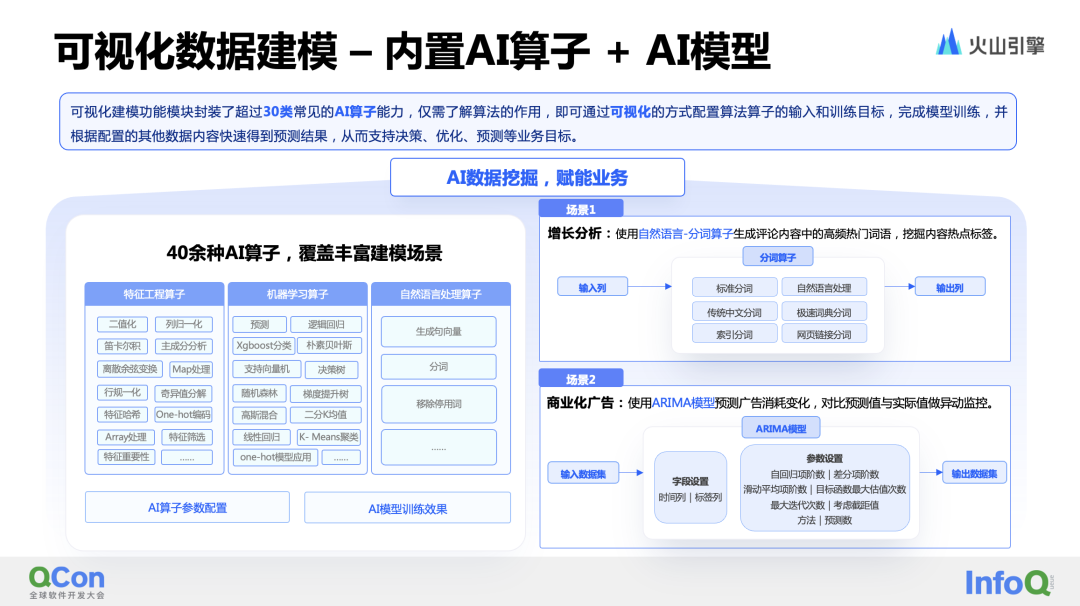The height and width of the screenshot is (606, 1080).
Task: Click the 支持向量机 operator
Action: [267, 369]
